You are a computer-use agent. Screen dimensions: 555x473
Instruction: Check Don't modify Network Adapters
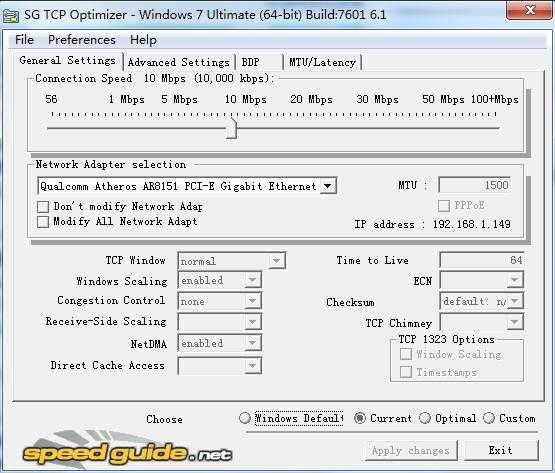pos(43,206)
